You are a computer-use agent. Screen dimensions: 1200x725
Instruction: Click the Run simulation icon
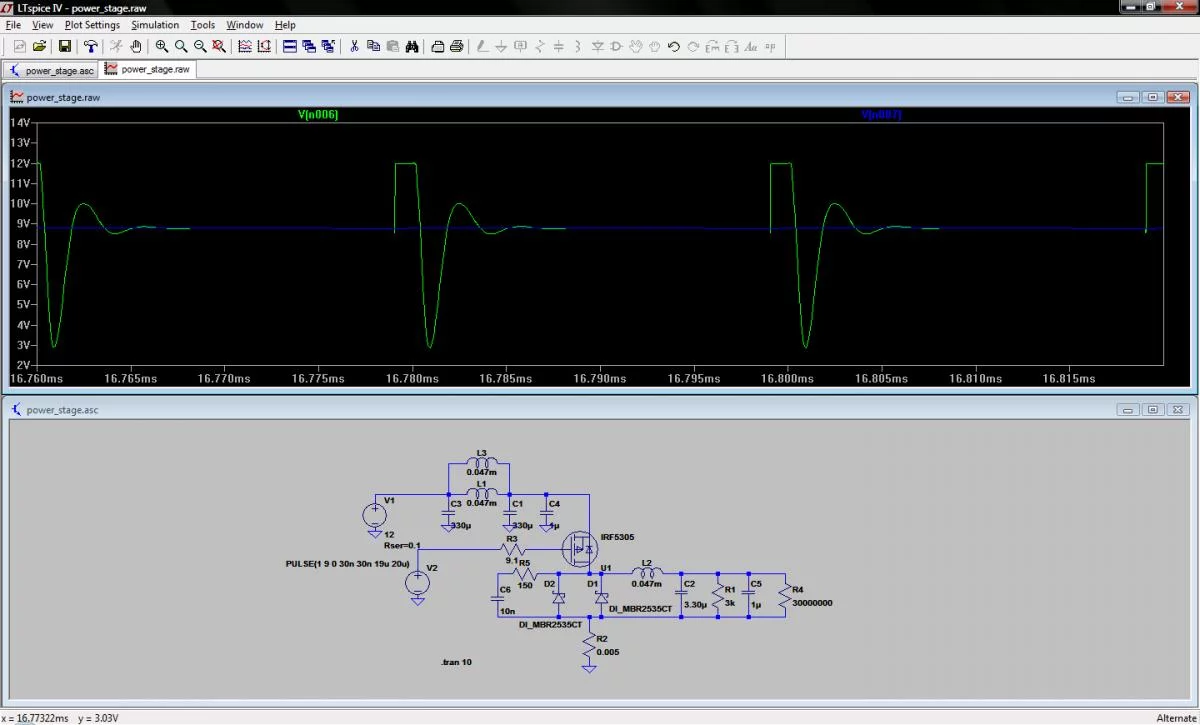[x=116, y=46]
